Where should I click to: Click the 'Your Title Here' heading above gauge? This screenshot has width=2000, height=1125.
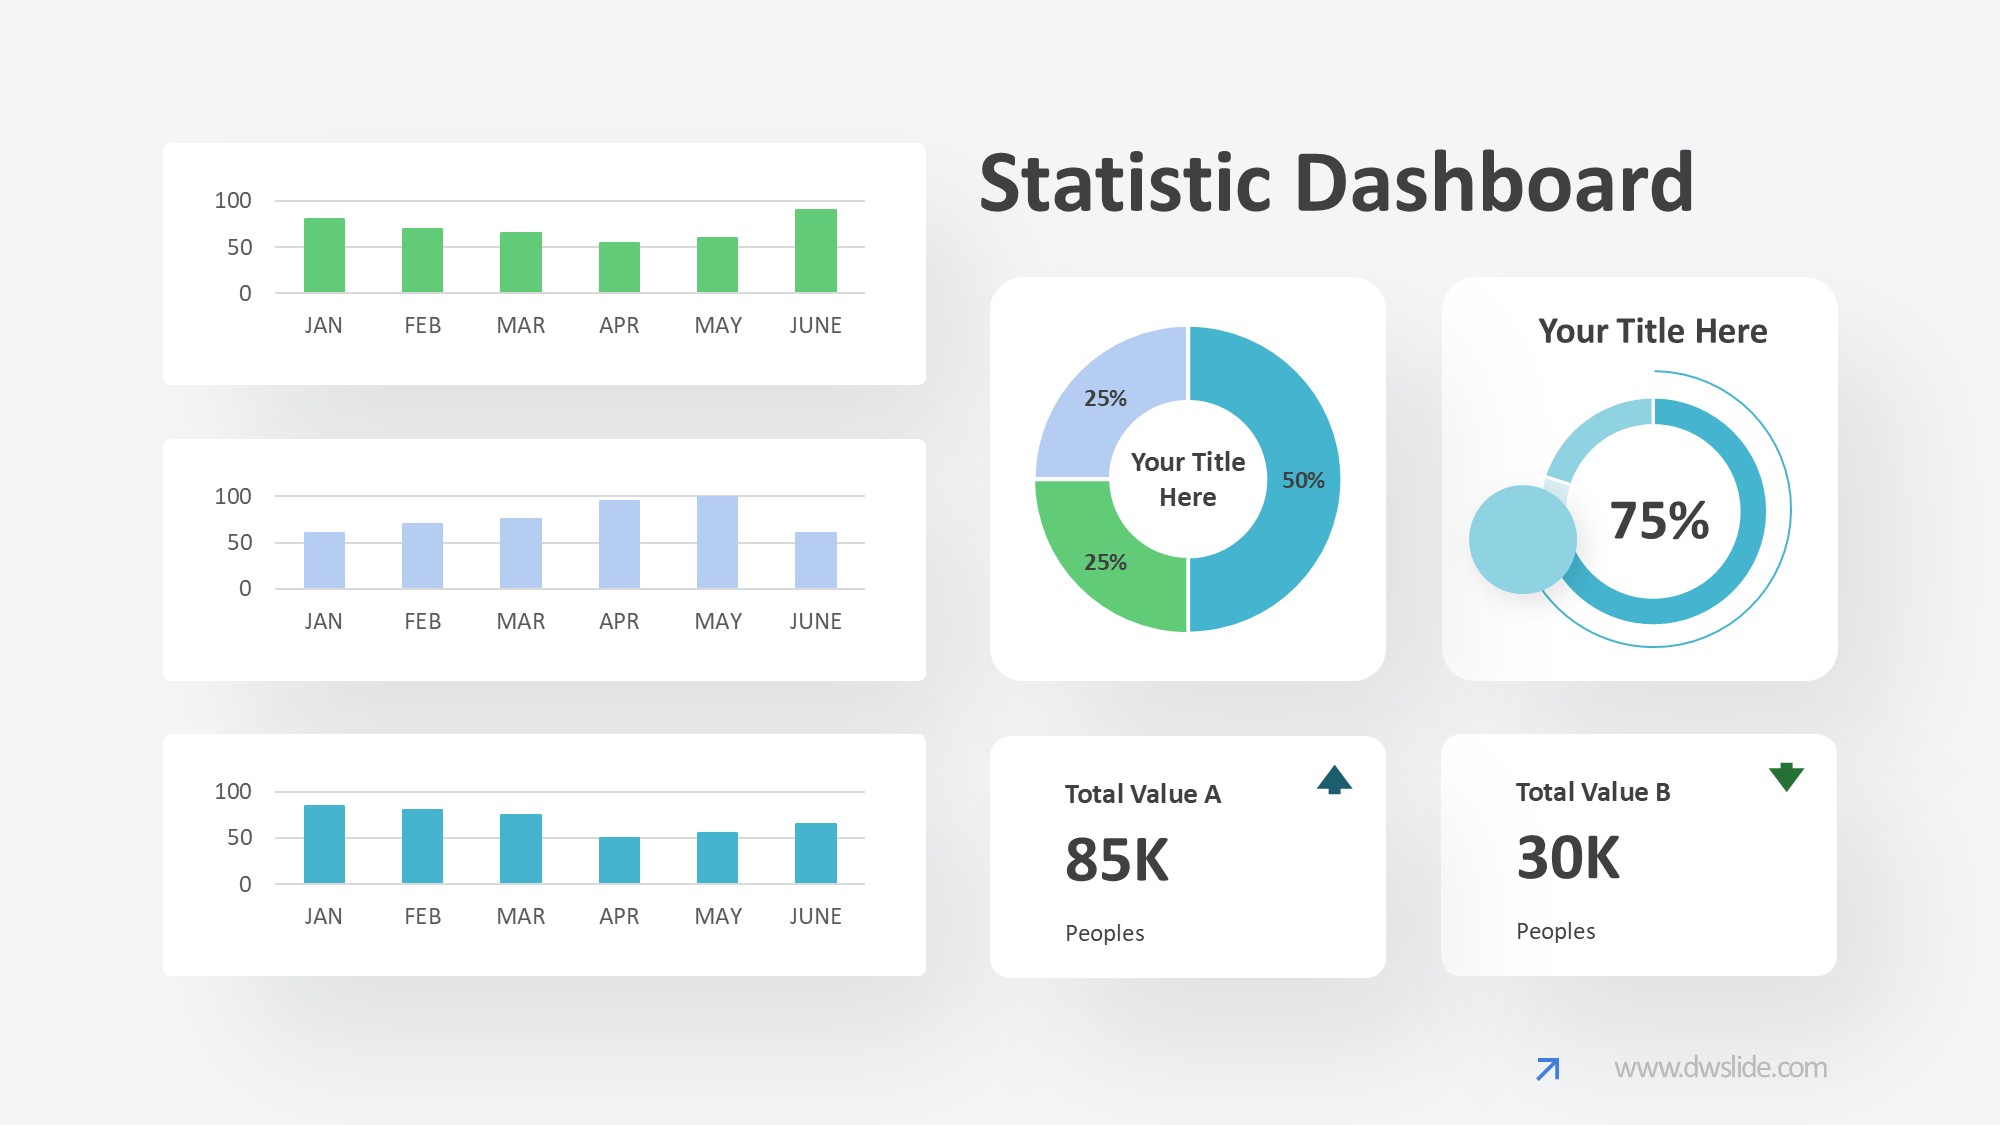pos(1652,331)
